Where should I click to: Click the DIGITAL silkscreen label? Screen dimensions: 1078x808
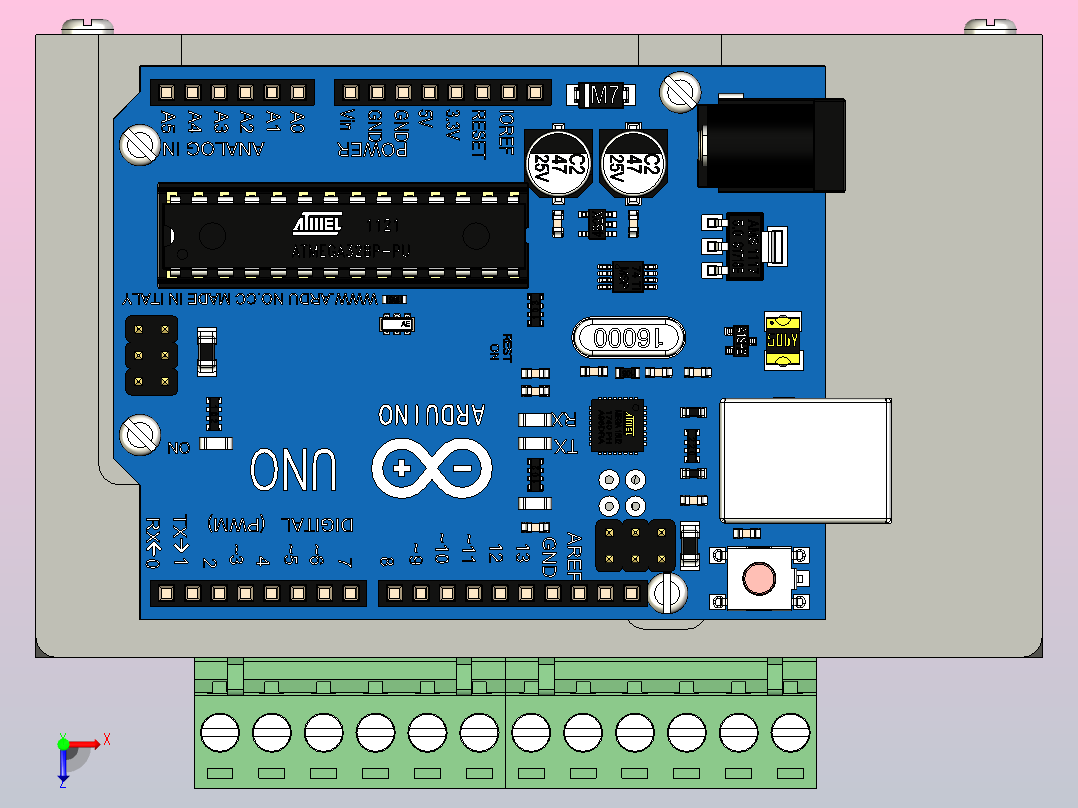317,525
